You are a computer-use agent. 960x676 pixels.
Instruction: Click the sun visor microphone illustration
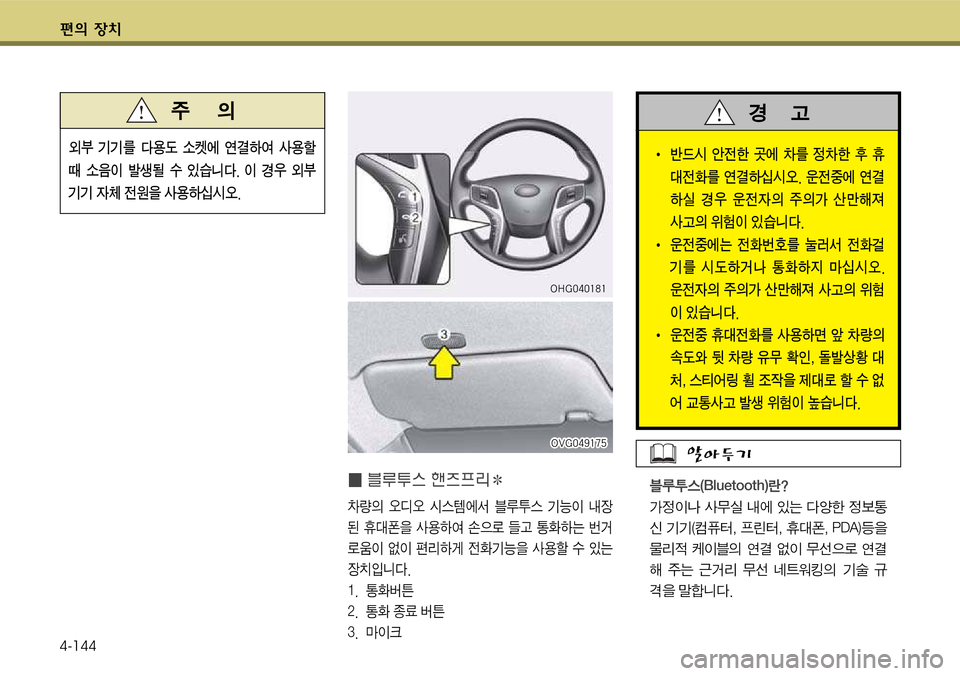tap(480, 377)
